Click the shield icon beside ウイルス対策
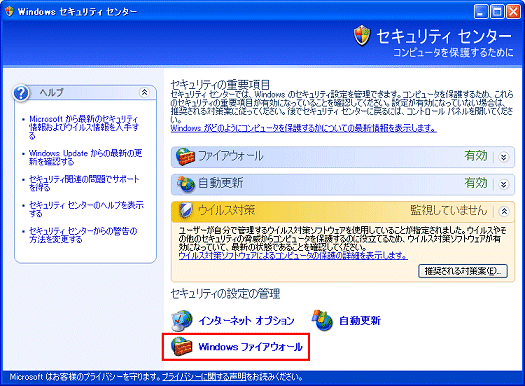This screenshot has height=386, width=525. tap(185, 211)
